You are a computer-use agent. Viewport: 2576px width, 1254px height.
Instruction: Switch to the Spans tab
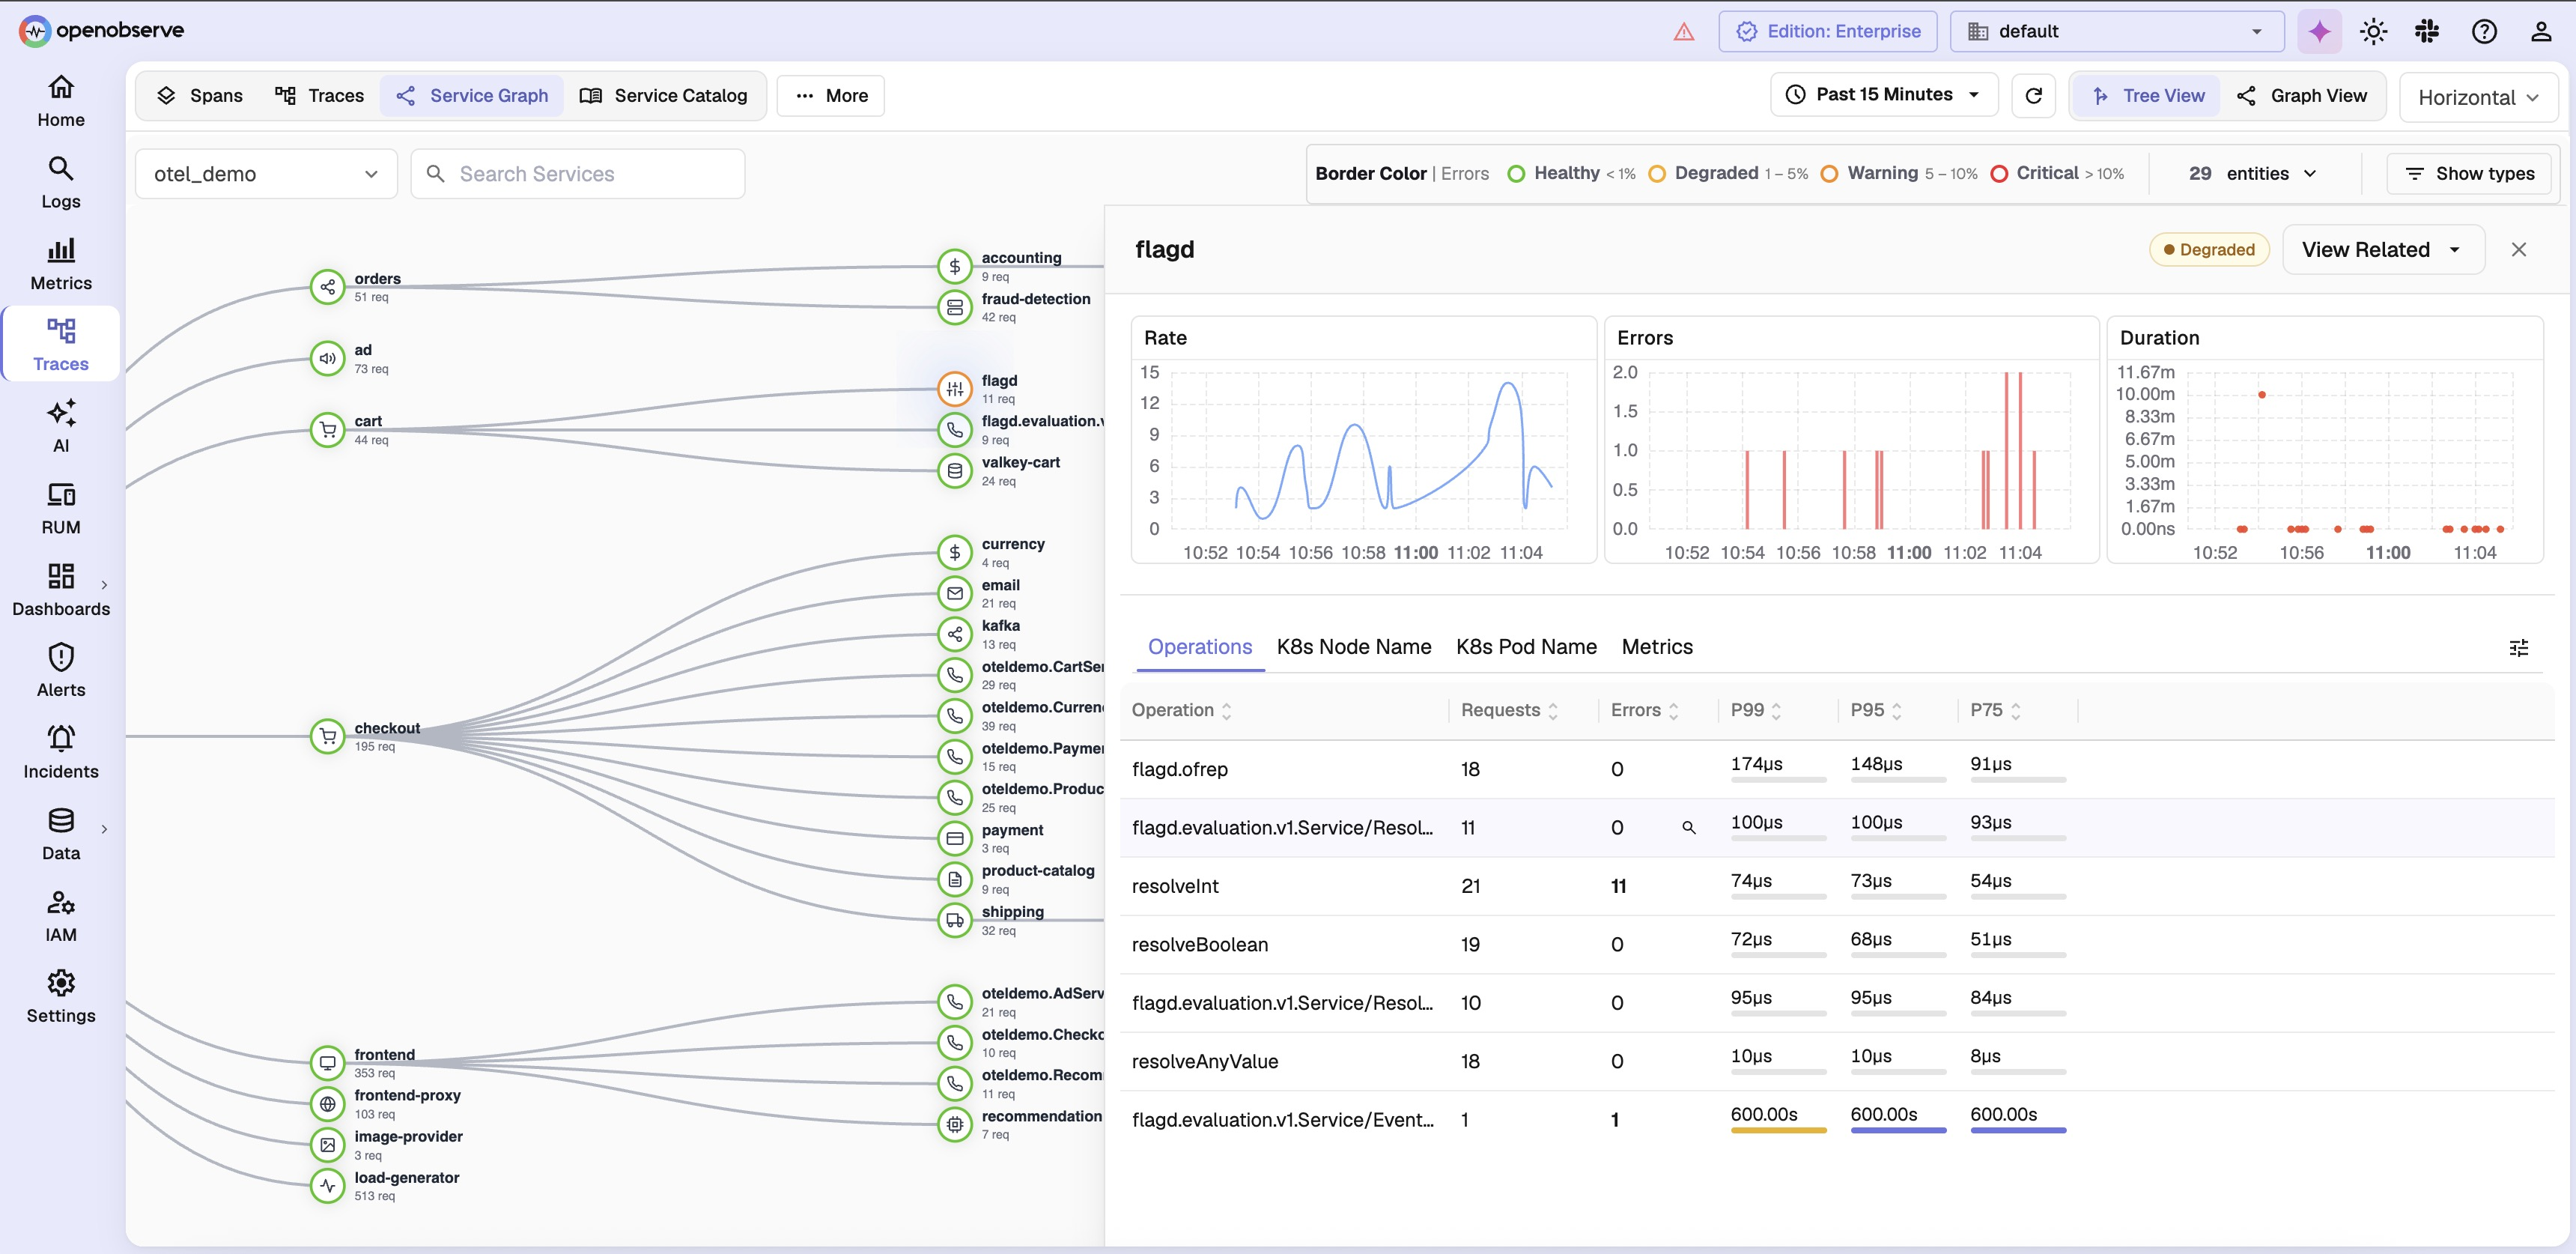200,96
